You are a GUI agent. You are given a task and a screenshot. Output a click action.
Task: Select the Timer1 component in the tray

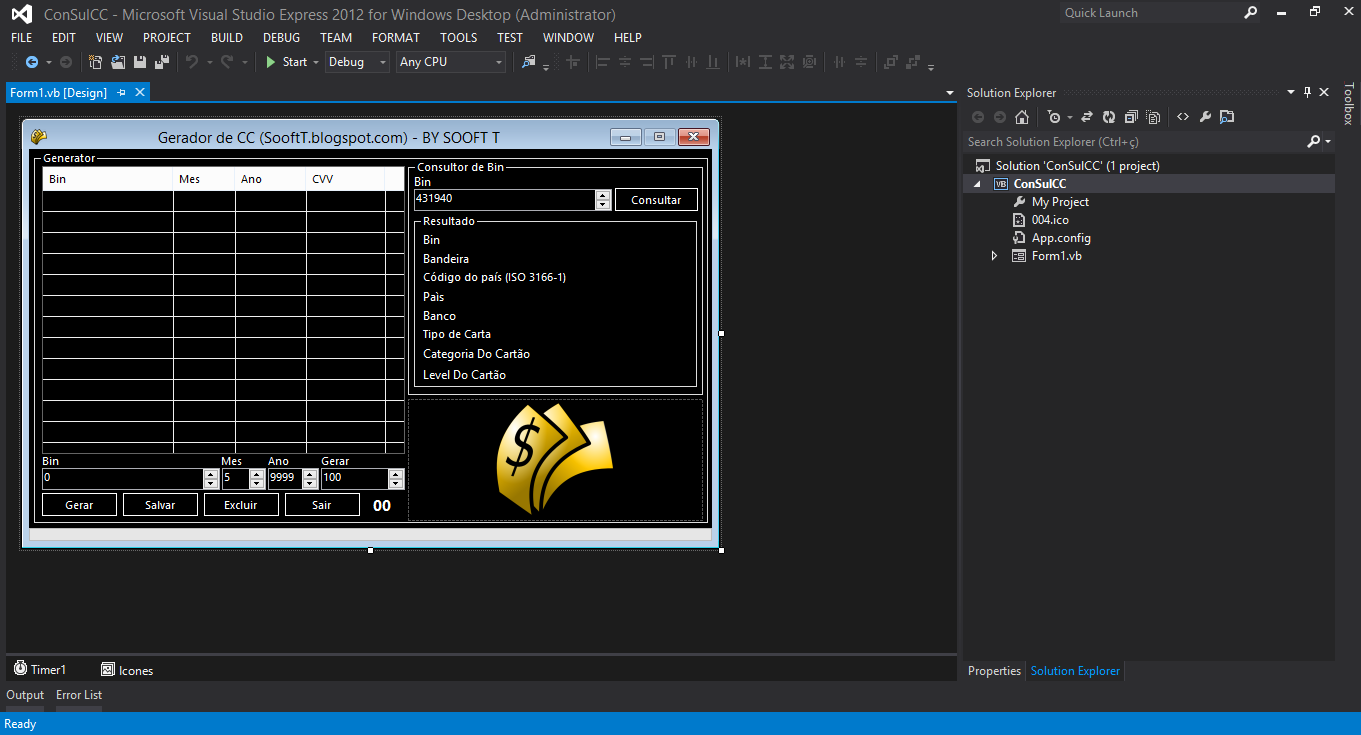point(40,669)
